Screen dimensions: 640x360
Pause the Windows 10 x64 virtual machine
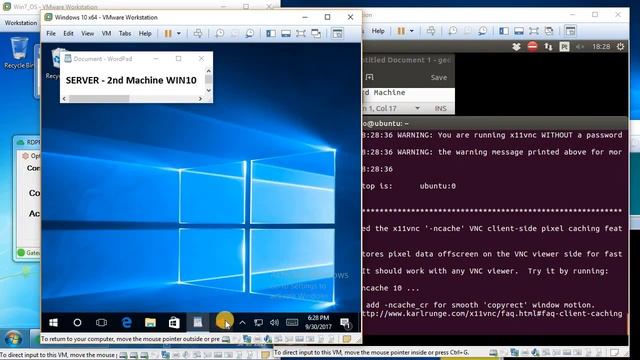pyautogui.click(x=168, y=33)
